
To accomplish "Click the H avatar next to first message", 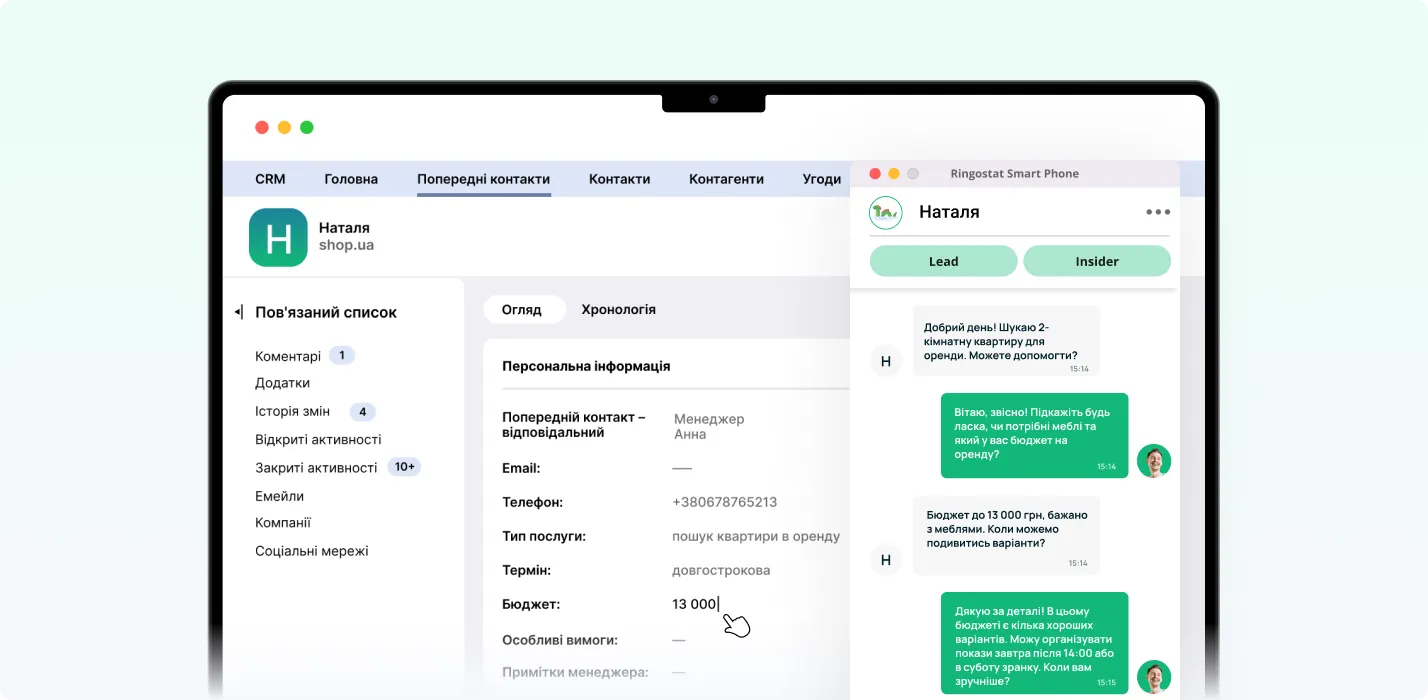I will (885, 360).
